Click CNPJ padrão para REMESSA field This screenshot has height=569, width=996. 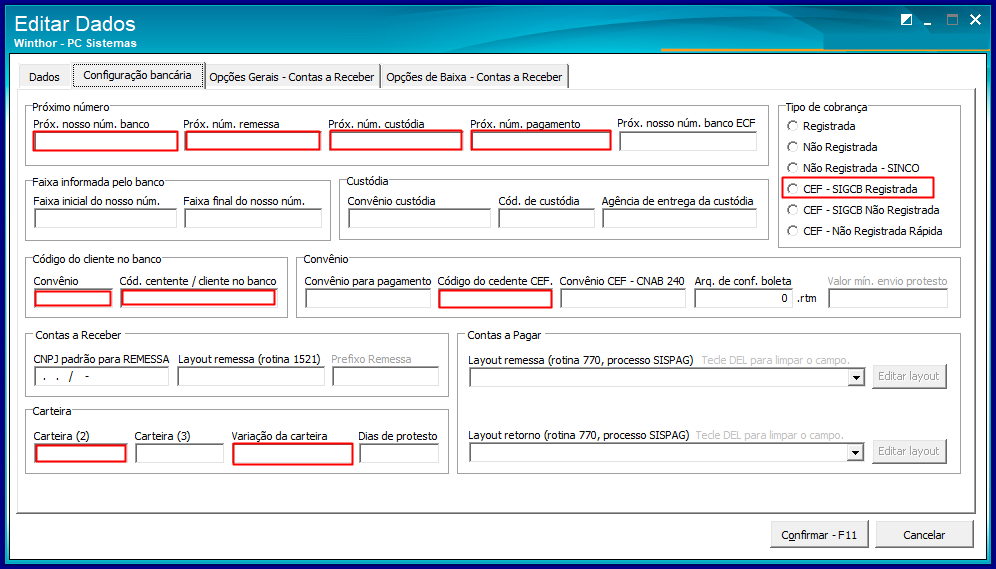coord(101,377)
